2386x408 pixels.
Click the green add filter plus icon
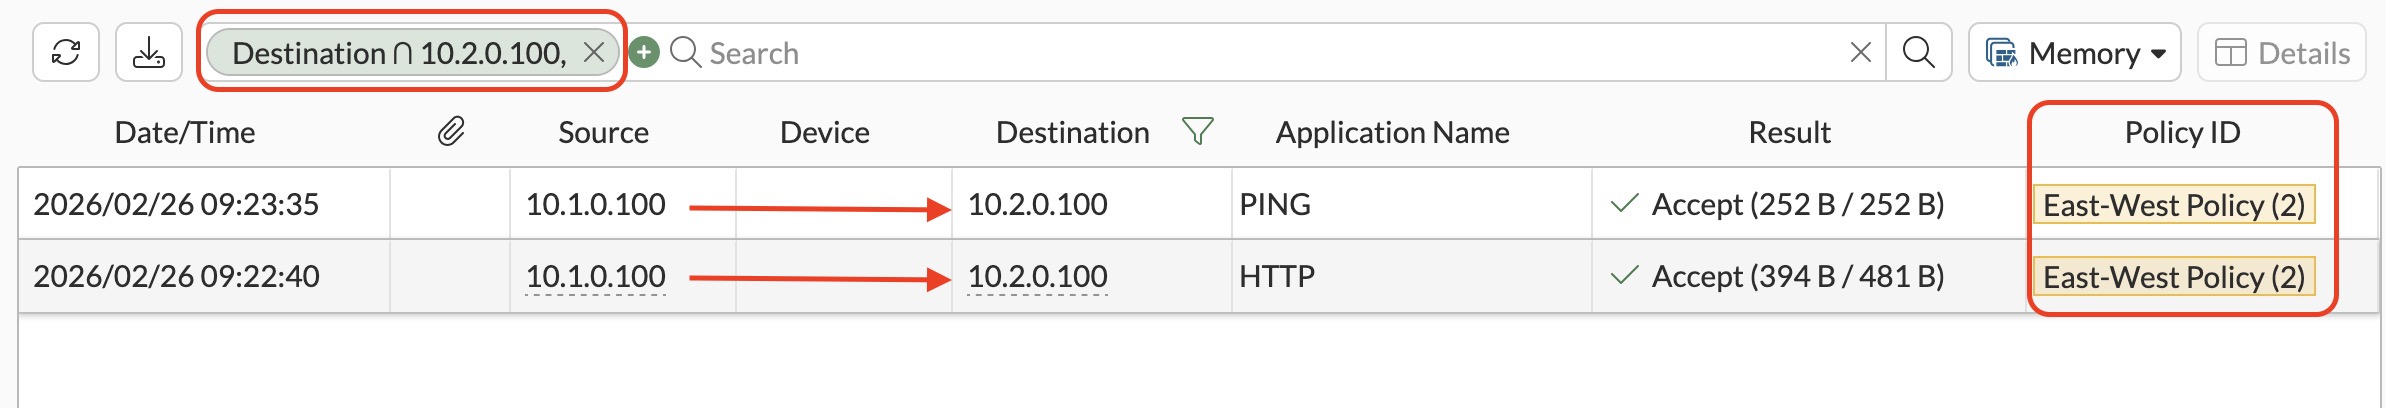[x=644, y=52]
